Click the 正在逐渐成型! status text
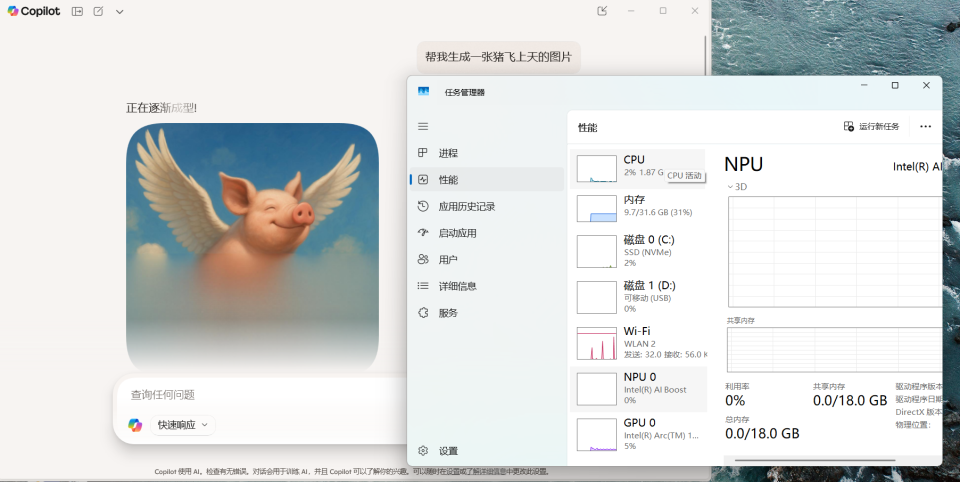The width and height of the screenshot is (960, 482). pyautogui.click(x=161, y=108)
